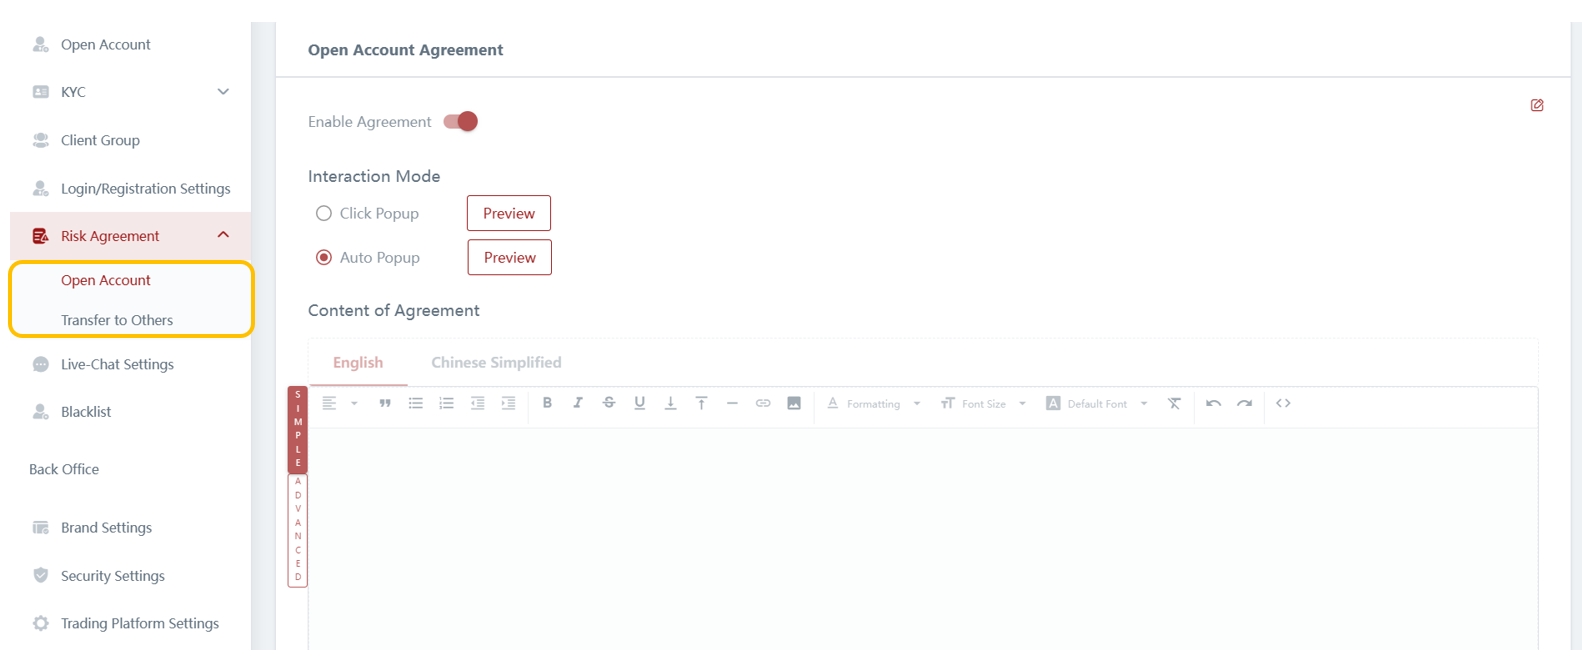Open the Default Font dropdown
Viewport: 1582px width, 661px height.
(x=1097, y=404)
